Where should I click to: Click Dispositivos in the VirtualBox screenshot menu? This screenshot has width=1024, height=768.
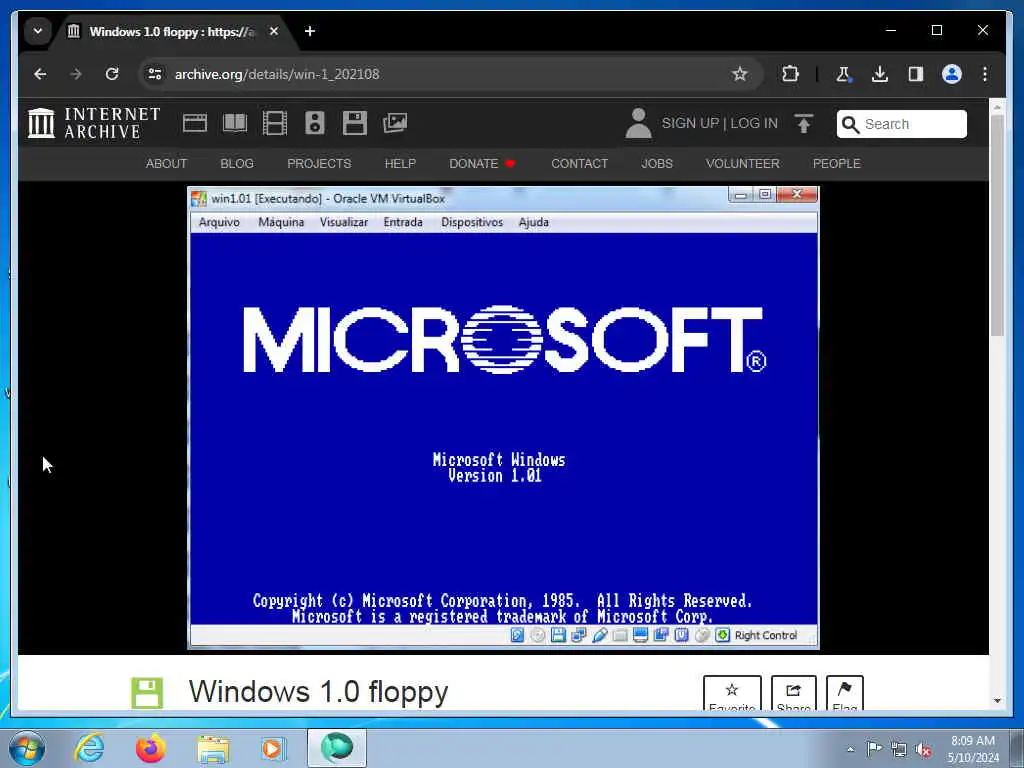point(472,222)
